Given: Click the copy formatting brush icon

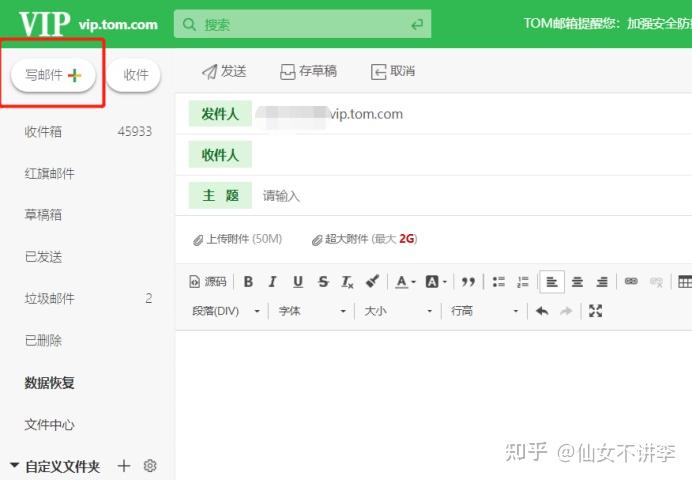Looking at the screenshot, I should tap(372, 281).
